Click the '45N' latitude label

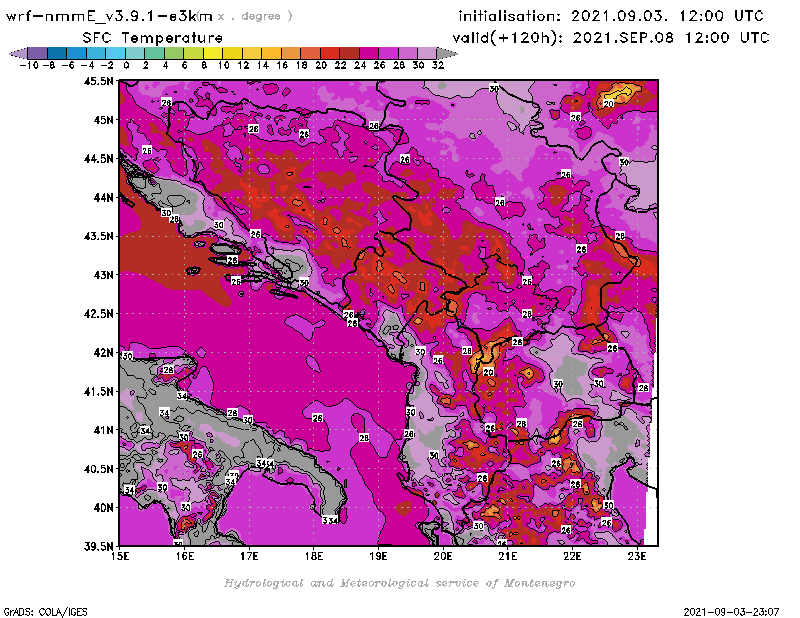[103, 120]
